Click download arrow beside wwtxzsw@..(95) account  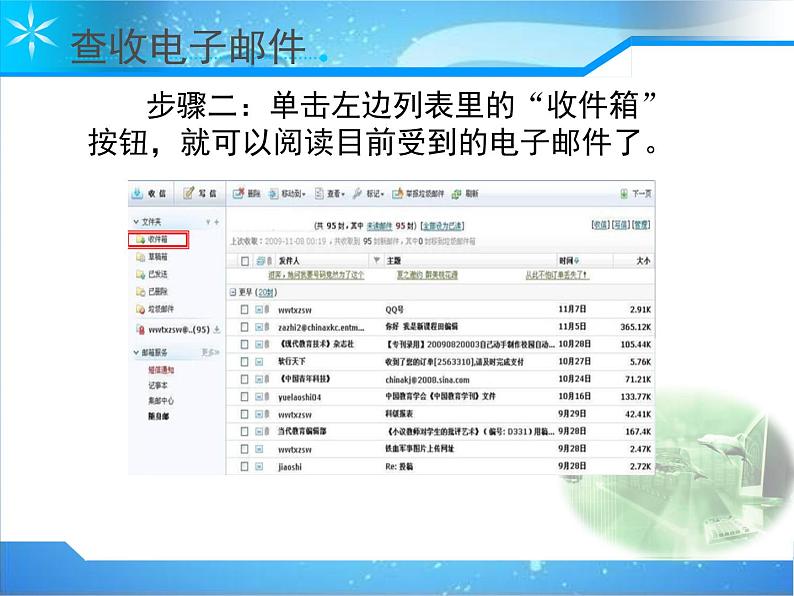(x=217, y=330)
